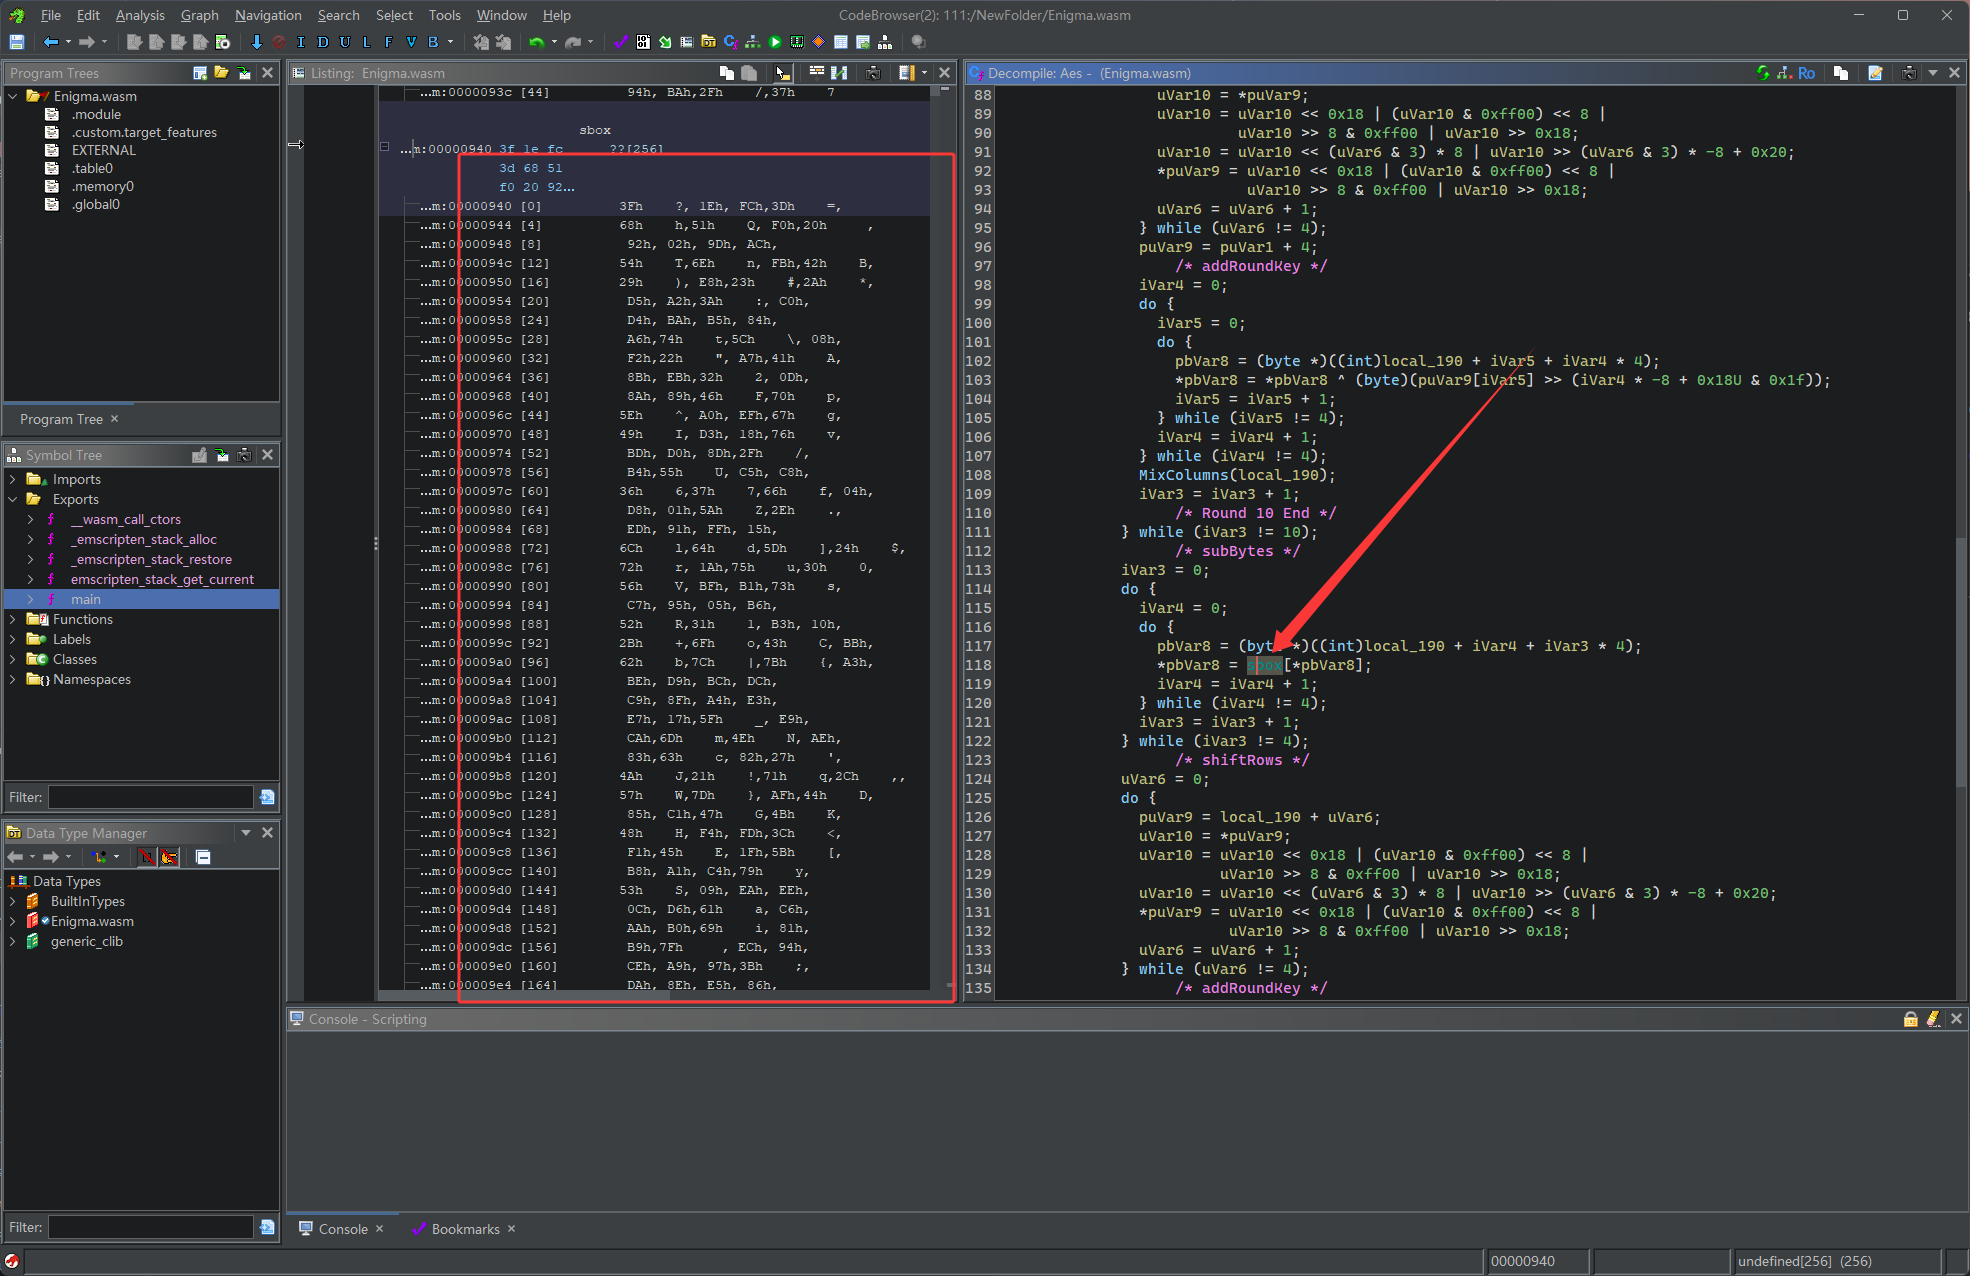Screen dimensions: 1970x1276
Task: Open Data Type Manager filter options icon
Action: [x=267, y=1227]
